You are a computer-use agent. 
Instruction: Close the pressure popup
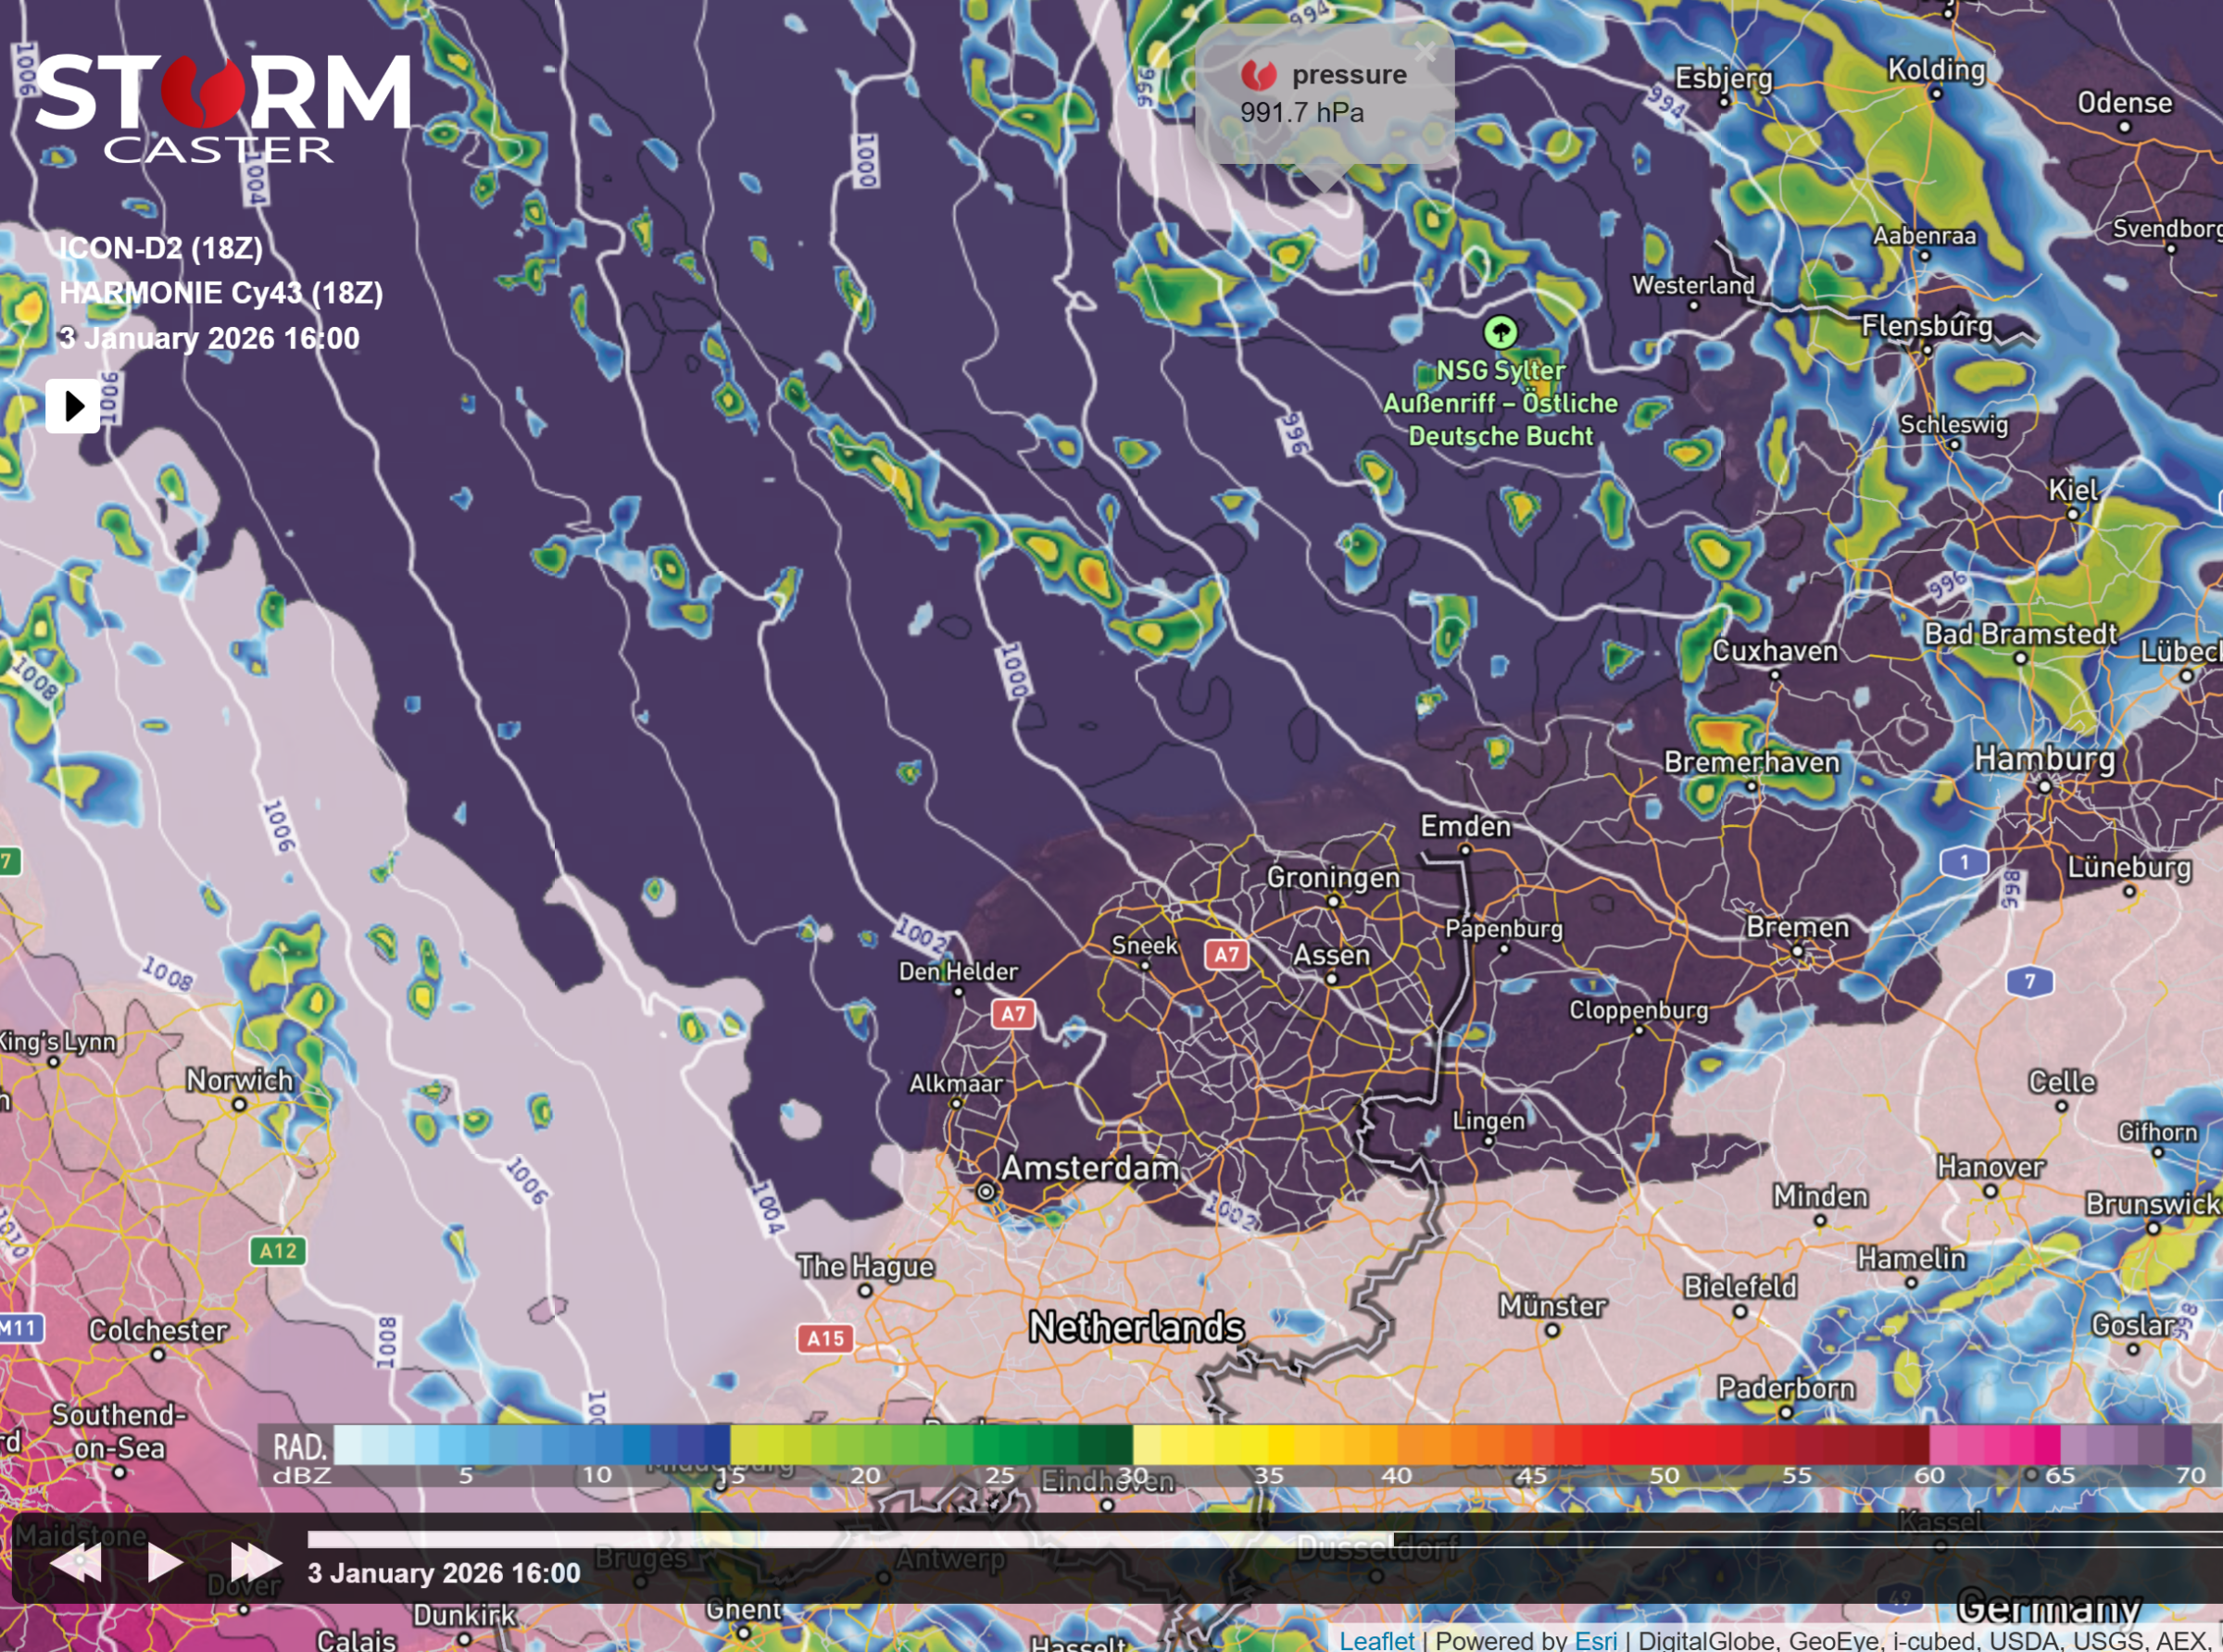(x=1425, y=52)
